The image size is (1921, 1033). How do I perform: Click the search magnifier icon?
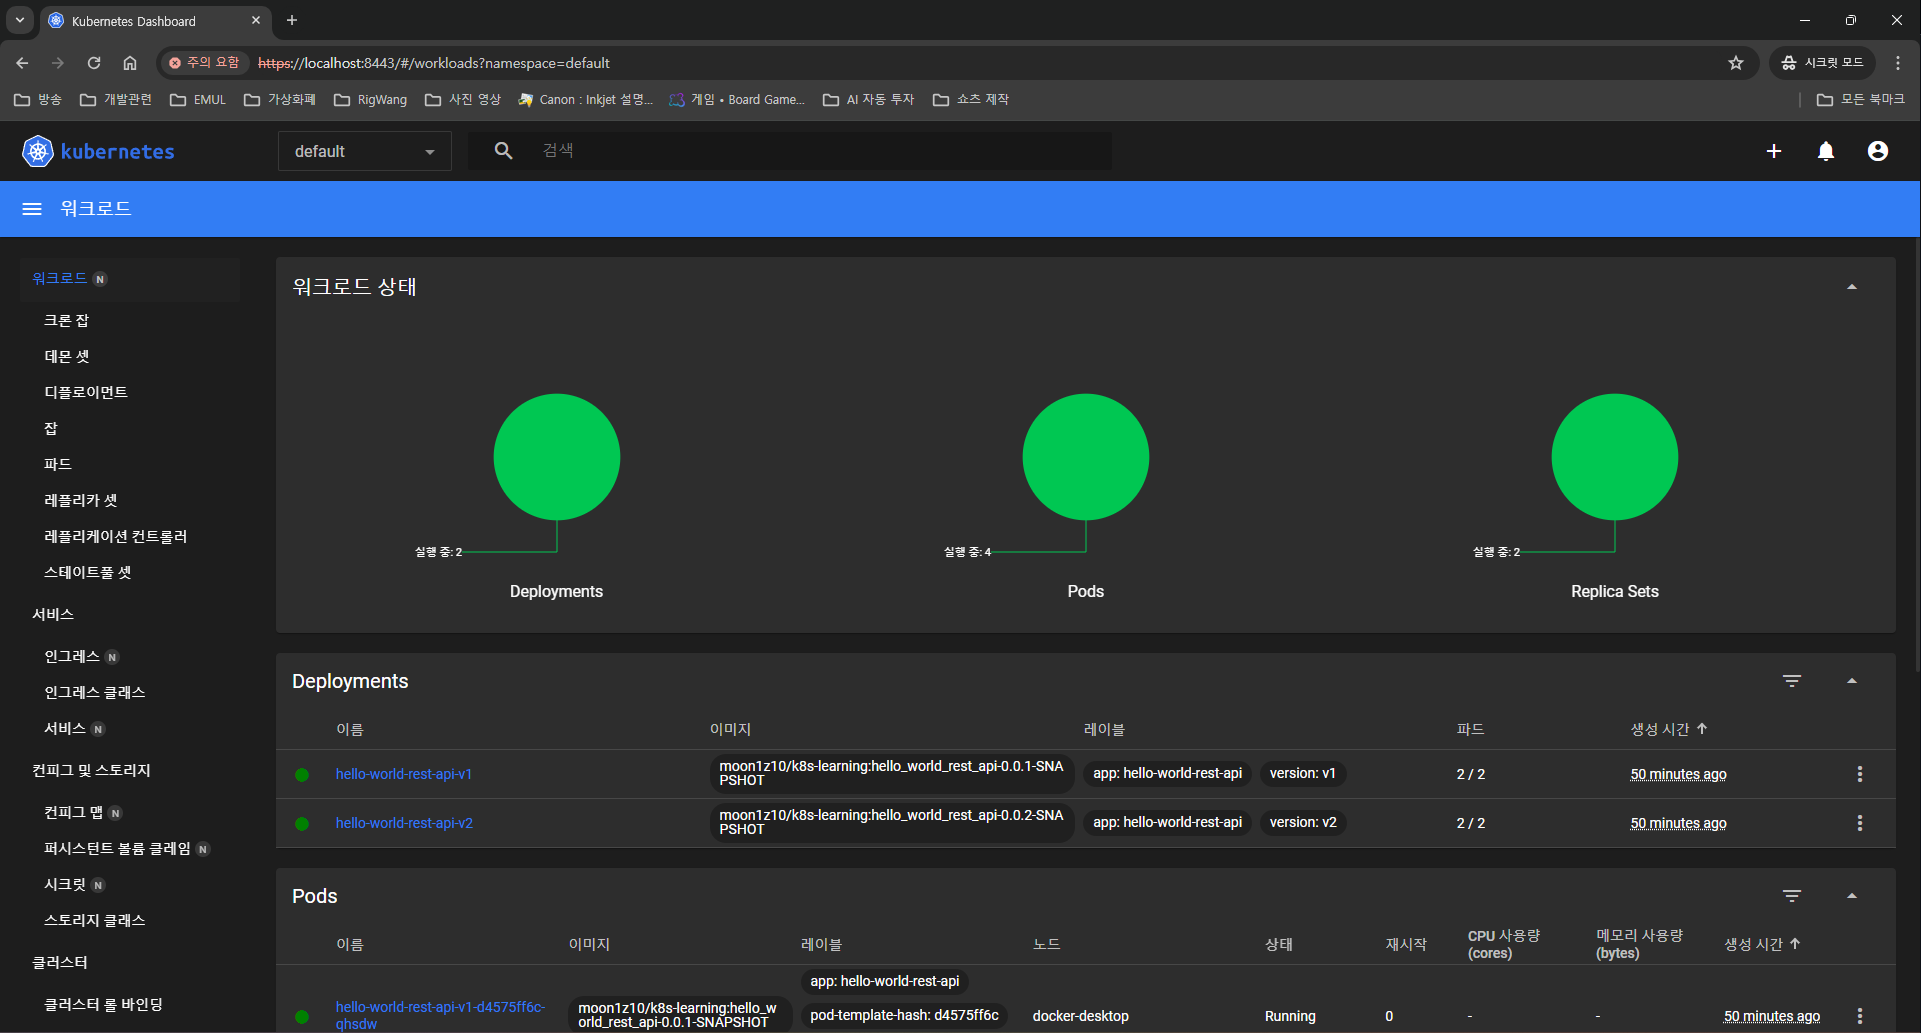coord(503,151)
